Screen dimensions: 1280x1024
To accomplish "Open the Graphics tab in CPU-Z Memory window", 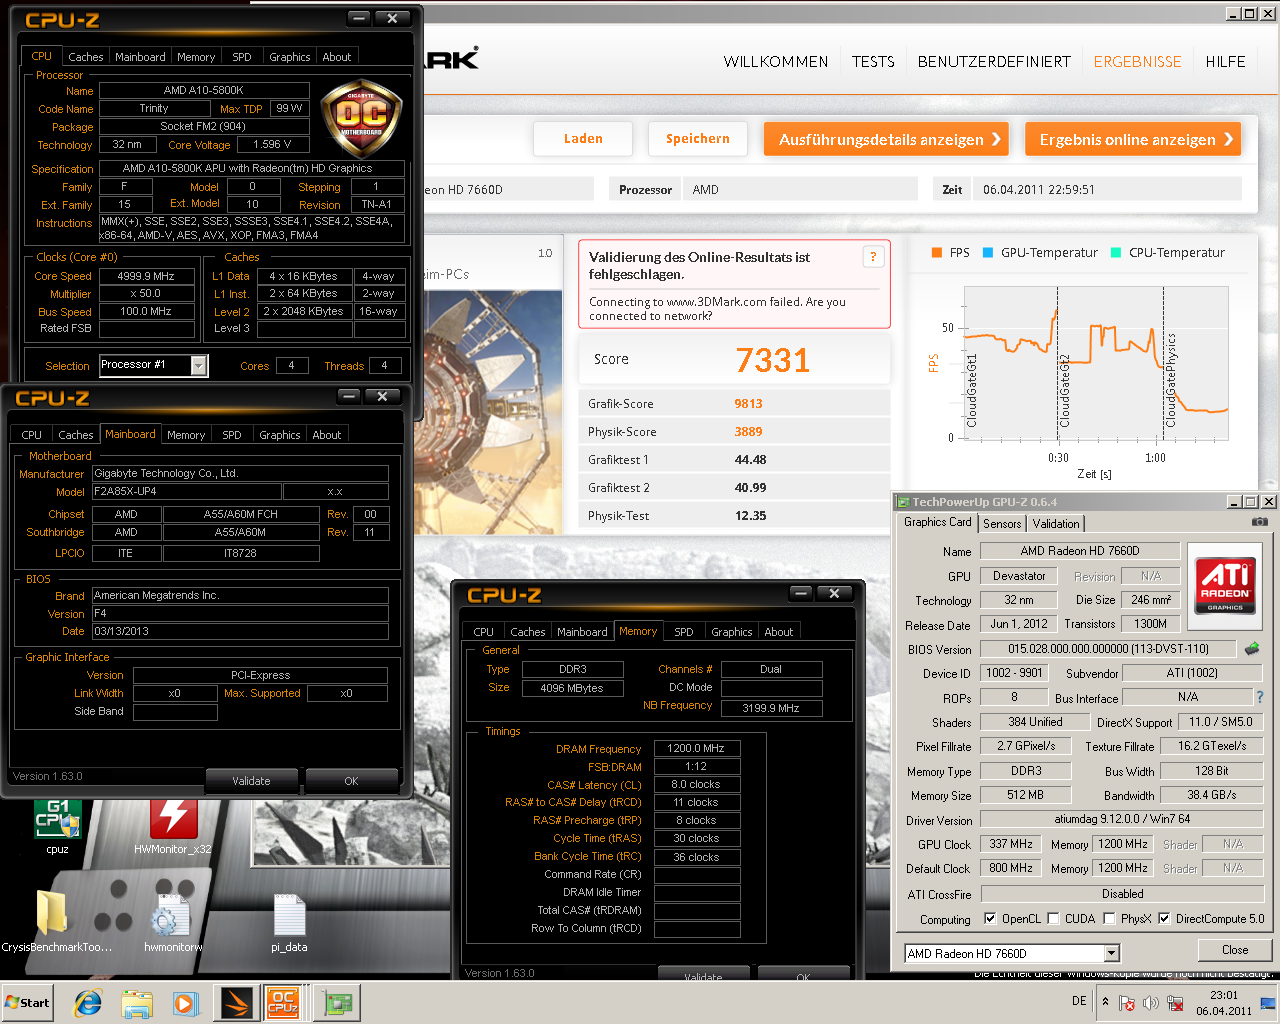I will tap(732, 632).
